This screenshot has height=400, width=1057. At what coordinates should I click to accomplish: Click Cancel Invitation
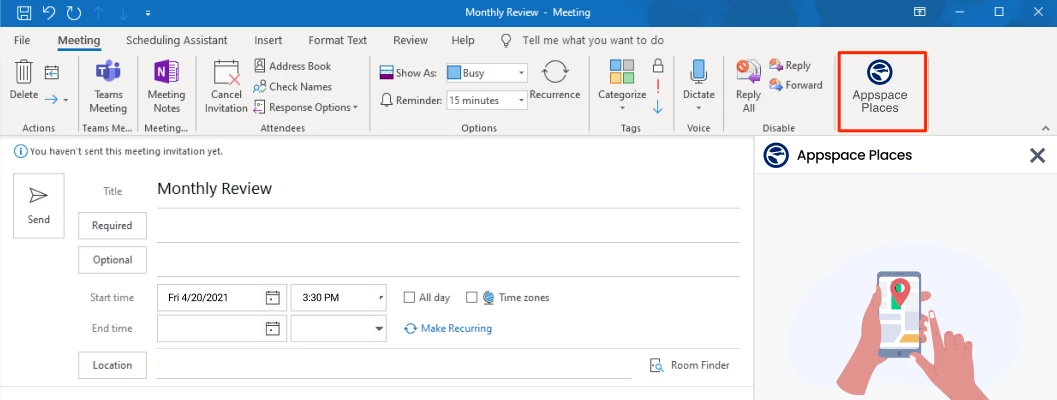[x=226, y=86]
